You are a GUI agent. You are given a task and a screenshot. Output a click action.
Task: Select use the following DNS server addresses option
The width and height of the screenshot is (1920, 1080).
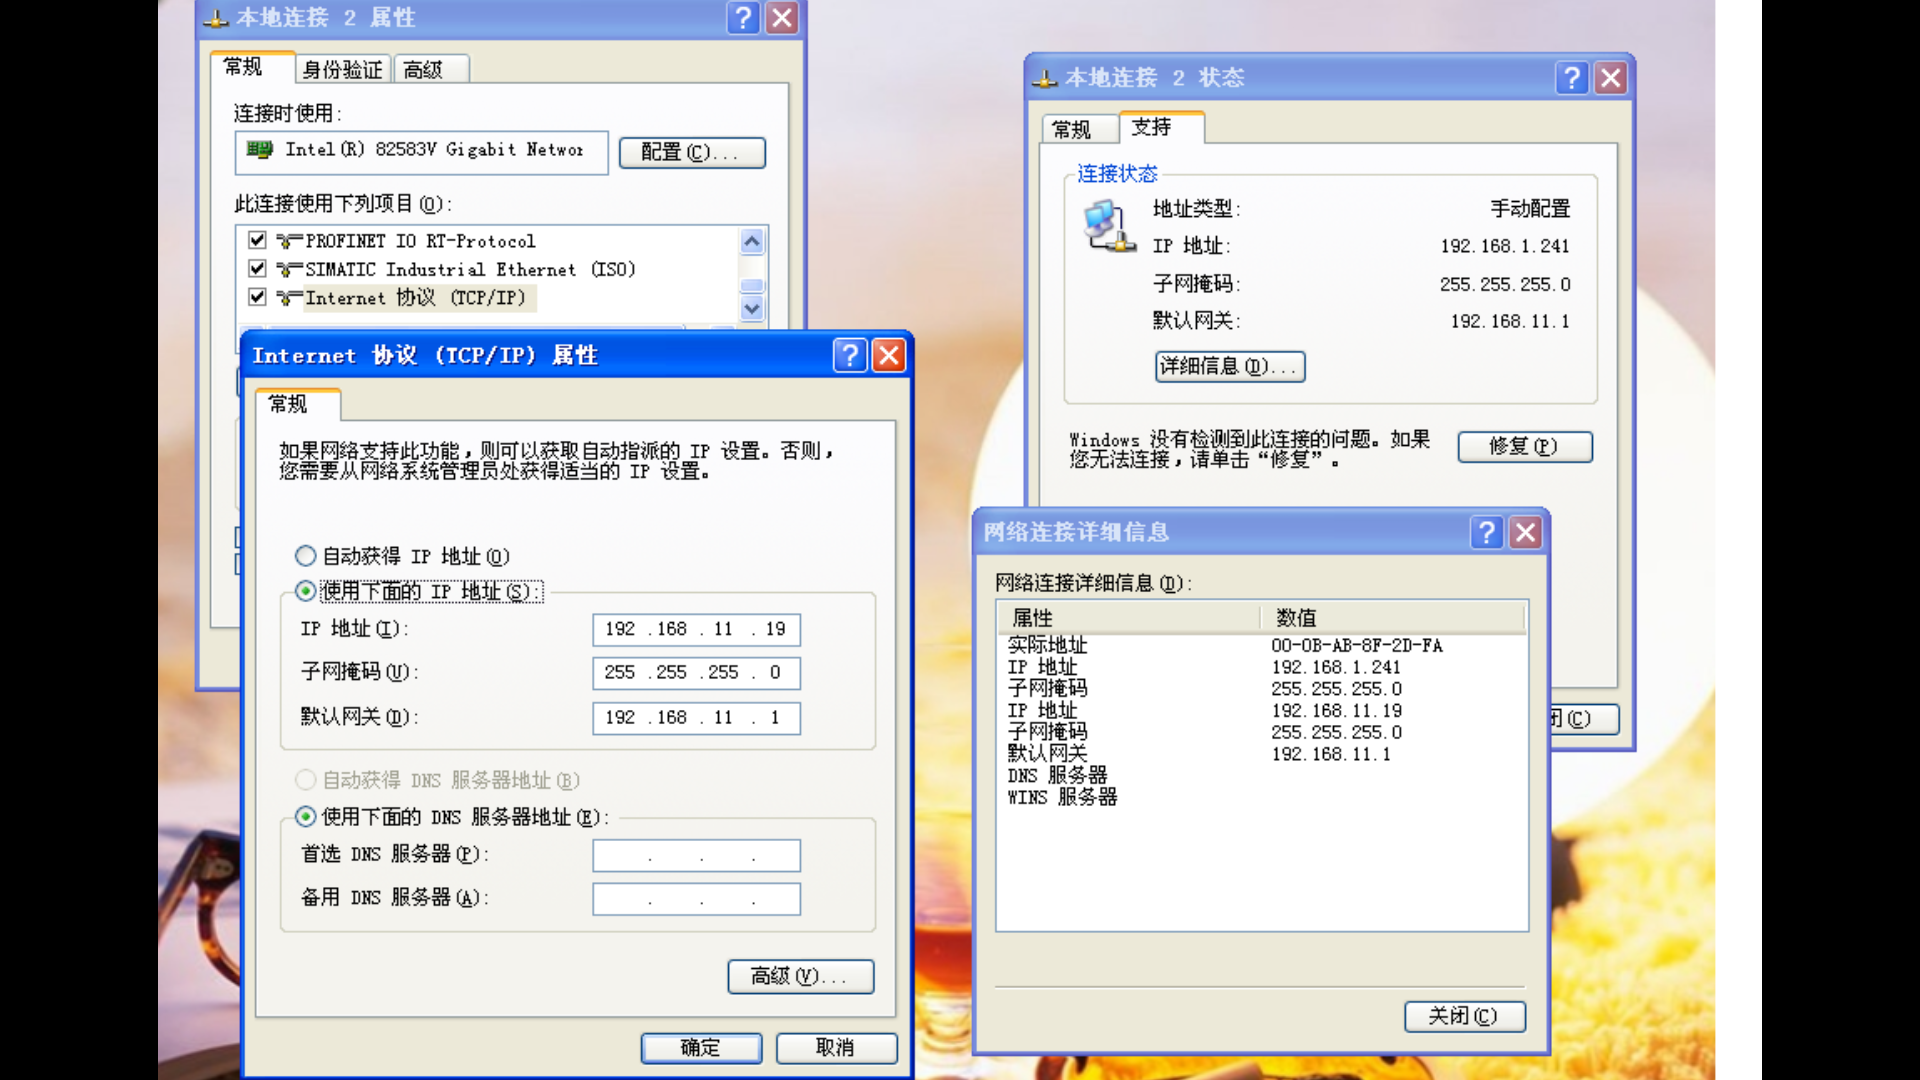[x=306, y=817]
